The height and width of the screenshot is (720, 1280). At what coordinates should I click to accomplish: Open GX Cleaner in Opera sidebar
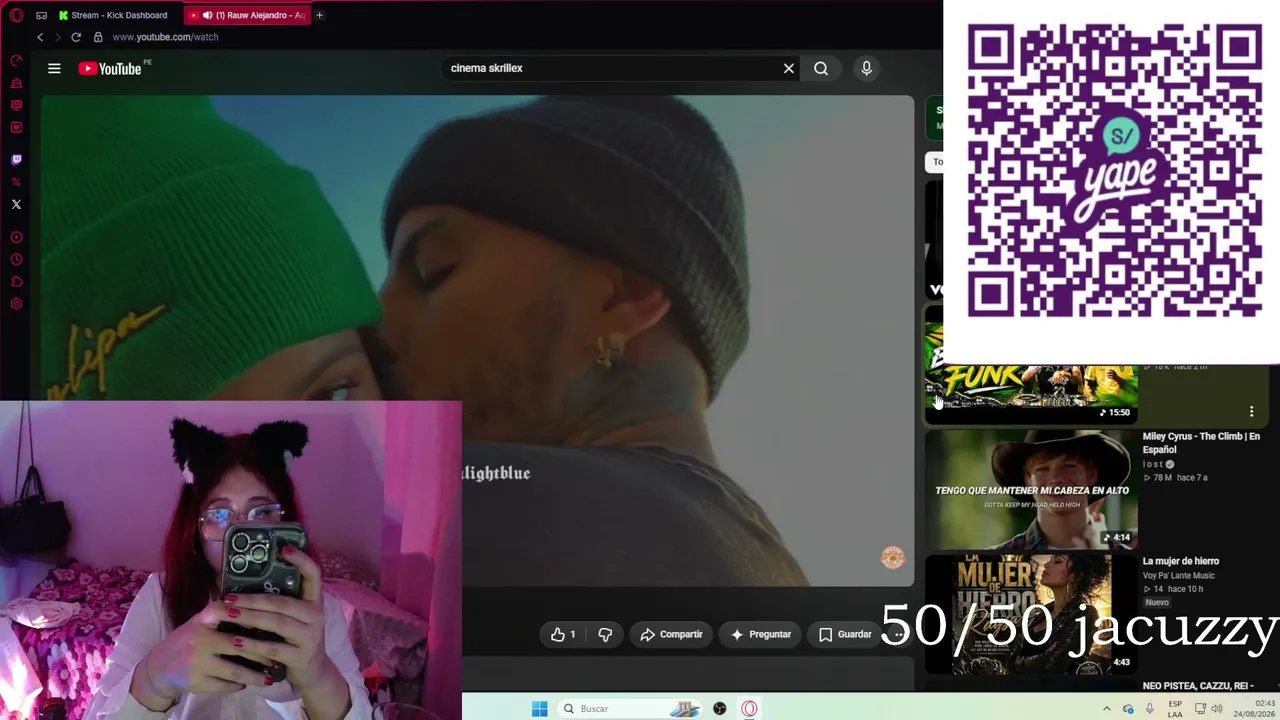point(16,83)
